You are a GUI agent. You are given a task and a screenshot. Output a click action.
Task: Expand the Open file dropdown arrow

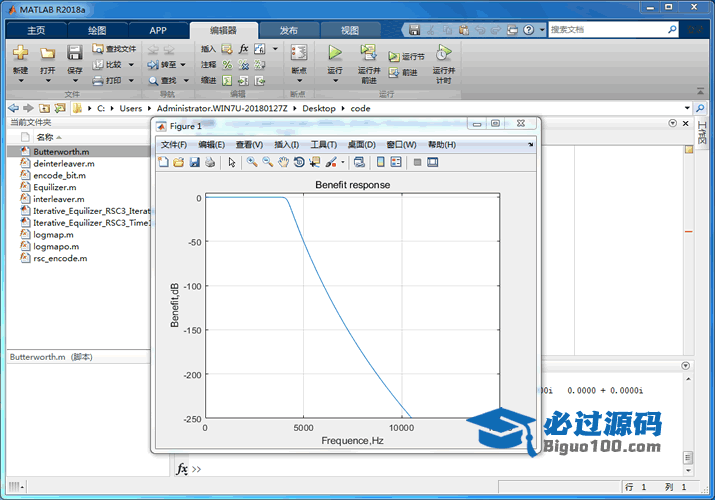click(48, 81)
